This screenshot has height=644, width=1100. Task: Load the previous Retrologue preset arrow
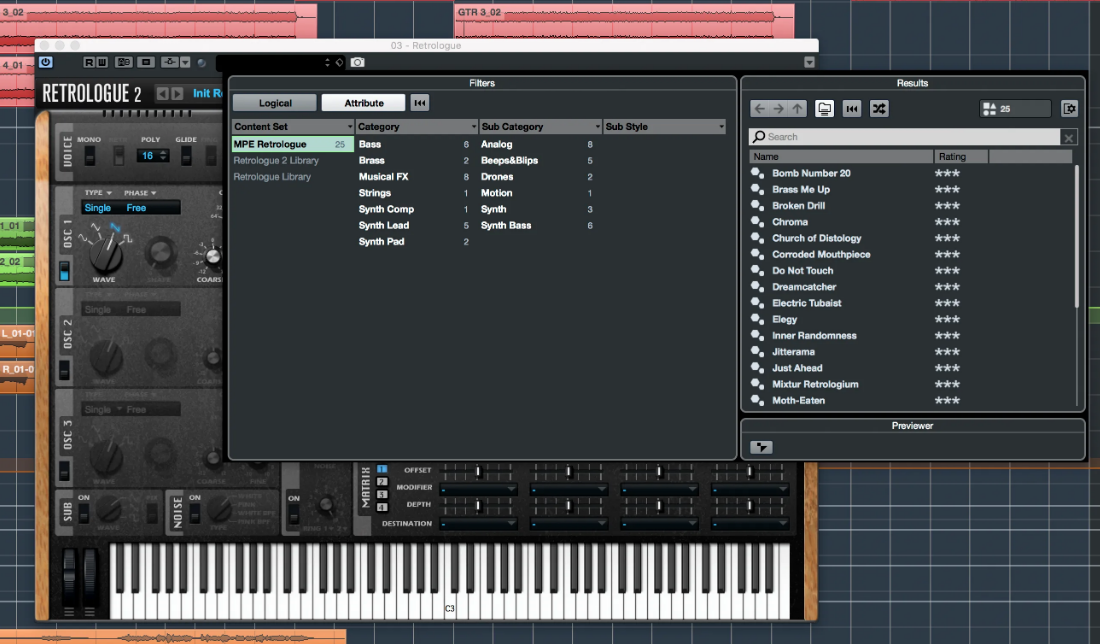(163, 93)
